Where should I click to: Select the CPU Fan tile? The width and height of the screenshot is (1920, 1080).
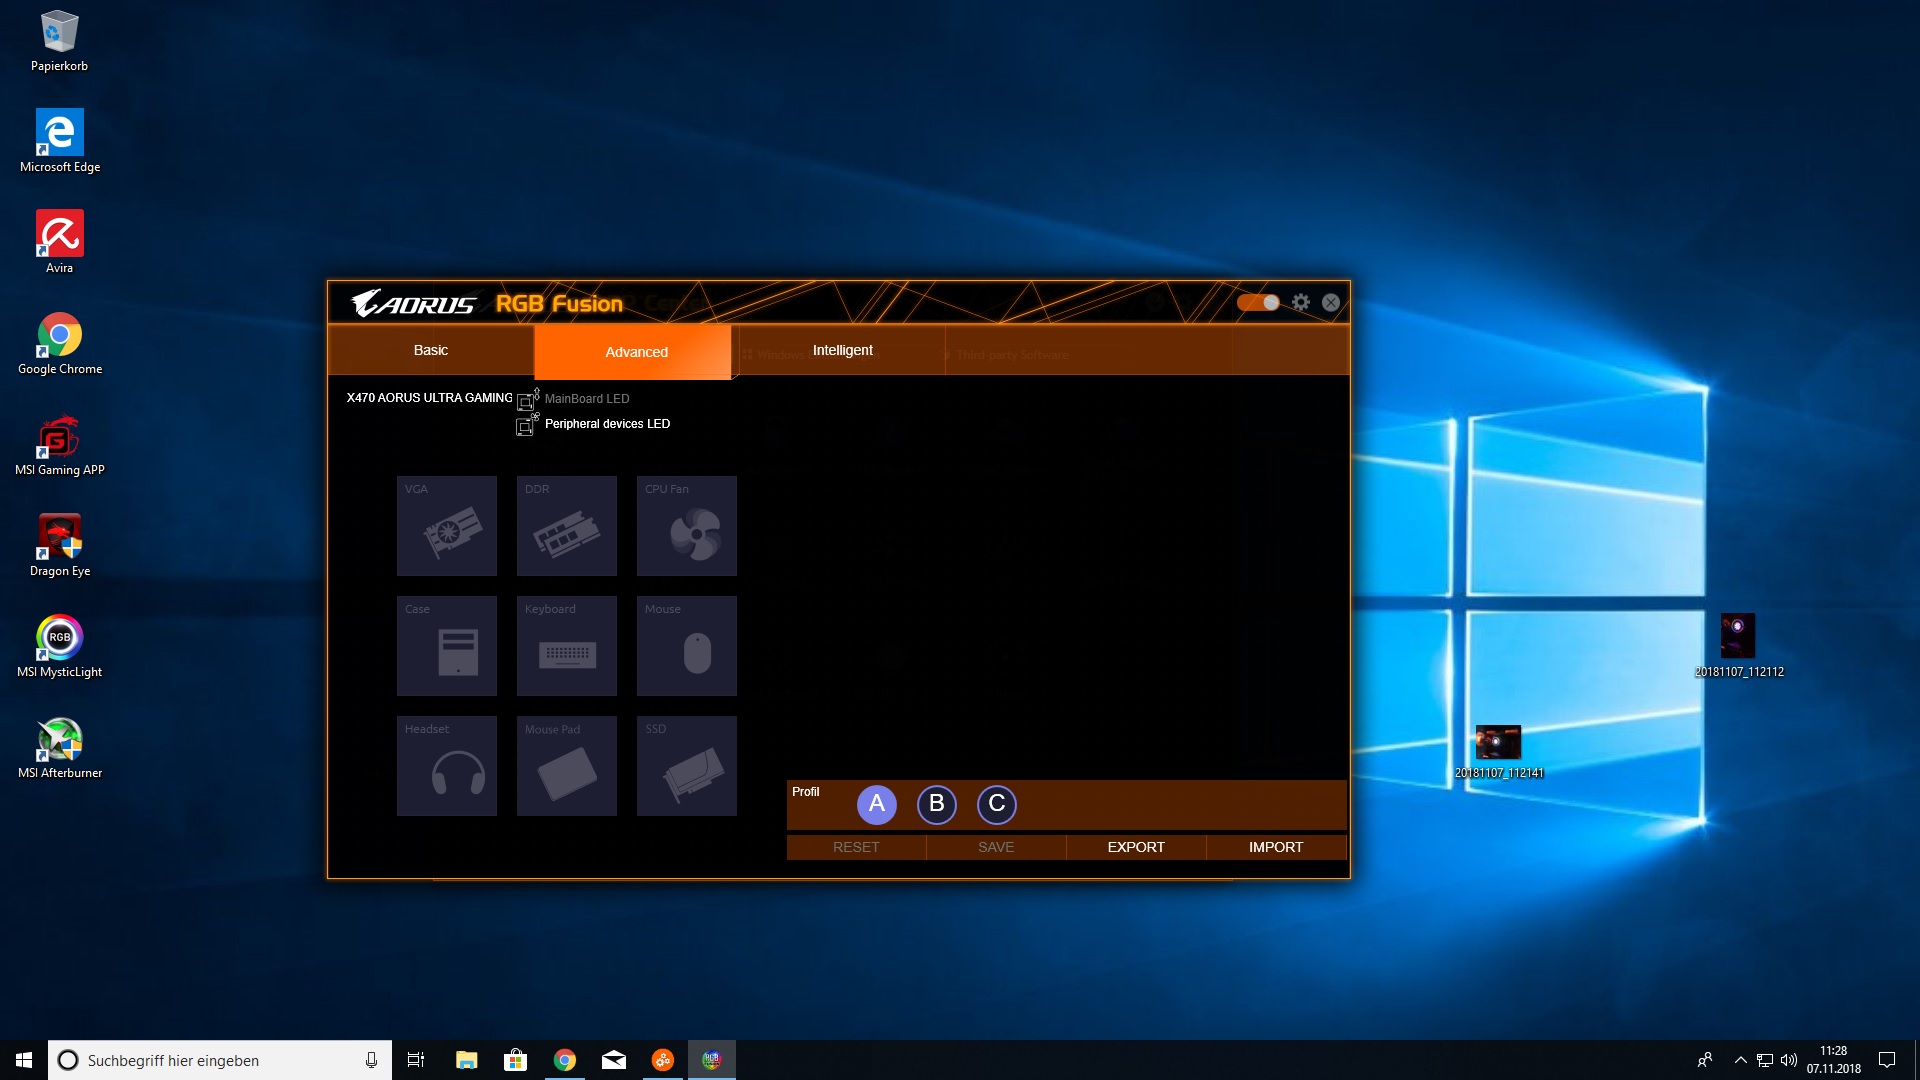[687, 526]
